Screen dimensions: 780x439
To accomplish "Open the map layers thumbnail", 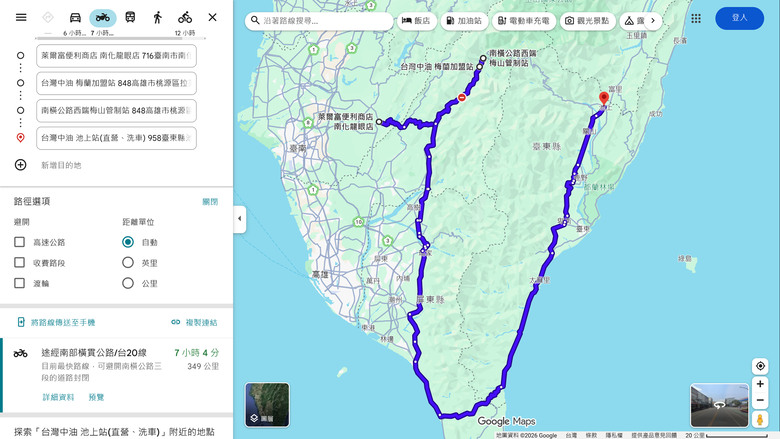I will pos(267,405).
